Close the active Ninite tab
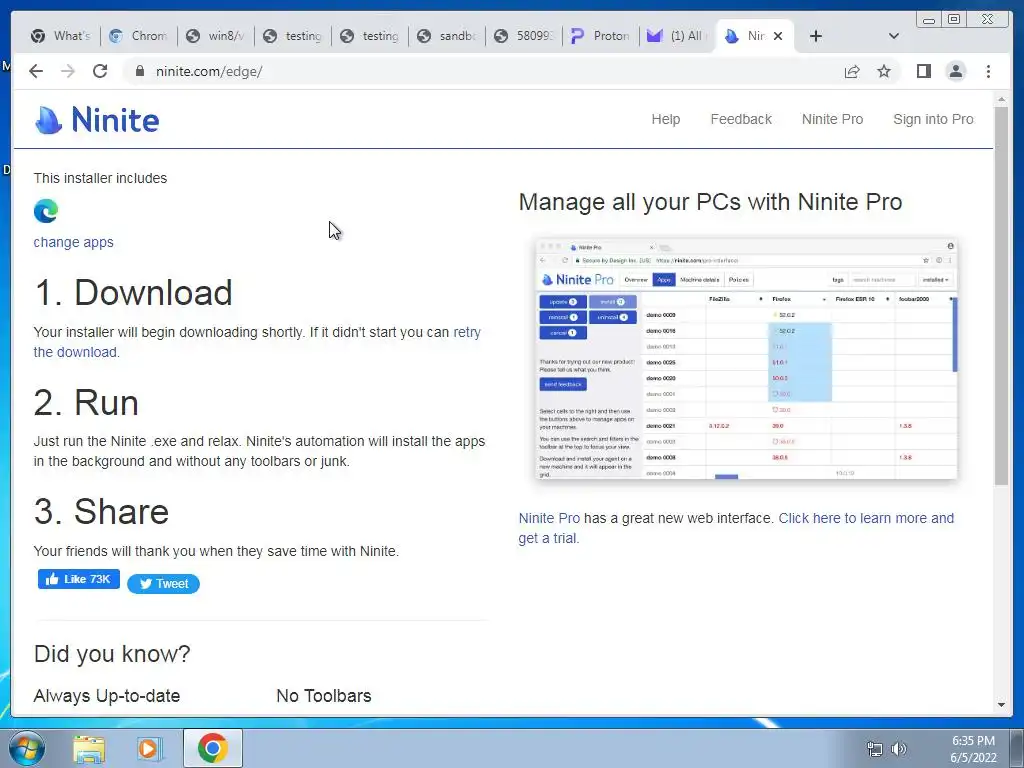Viewport: 1024px width, 768px height. click(x=778, y=36)
